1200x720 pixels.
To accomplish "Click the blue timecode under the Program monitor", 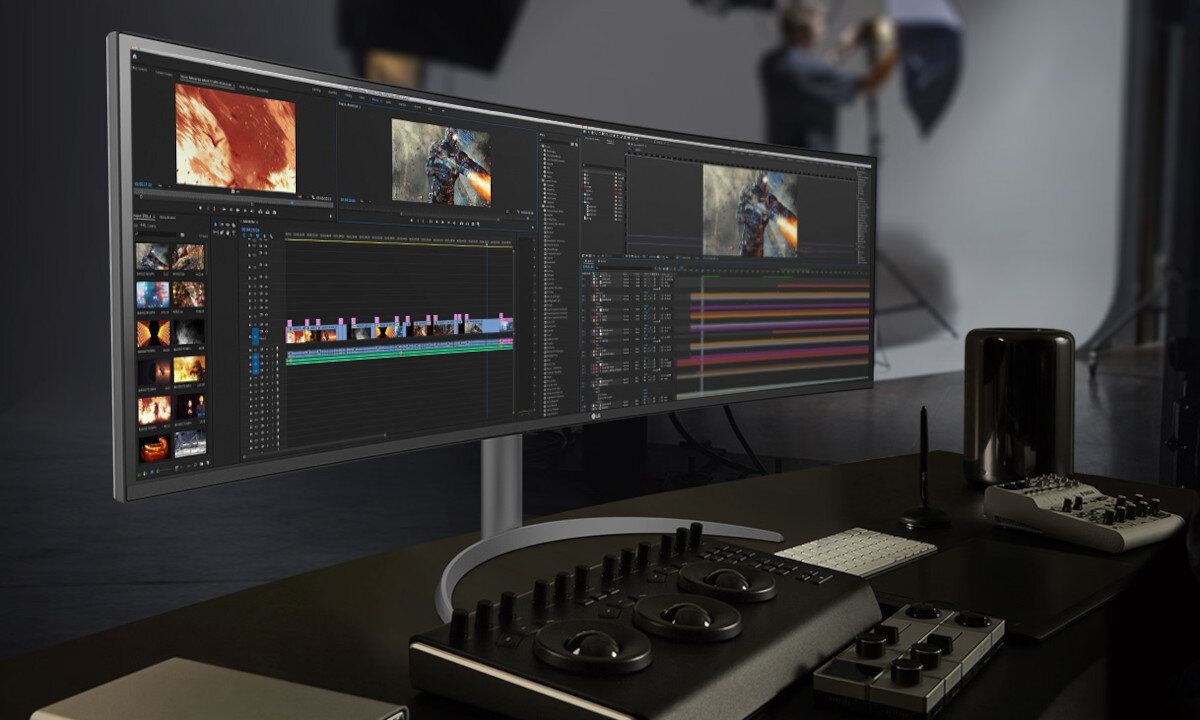I will (349, 200).
